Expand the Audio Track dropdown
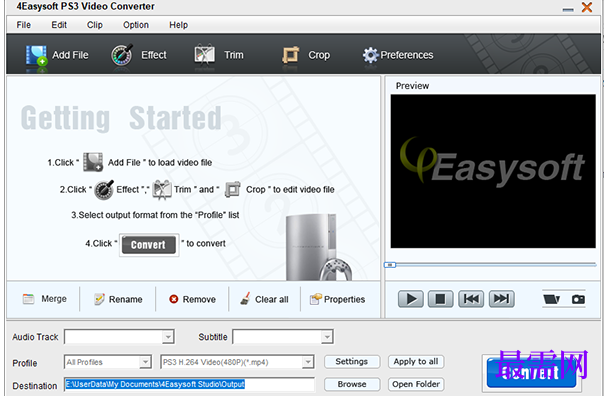 pos(168,337)
